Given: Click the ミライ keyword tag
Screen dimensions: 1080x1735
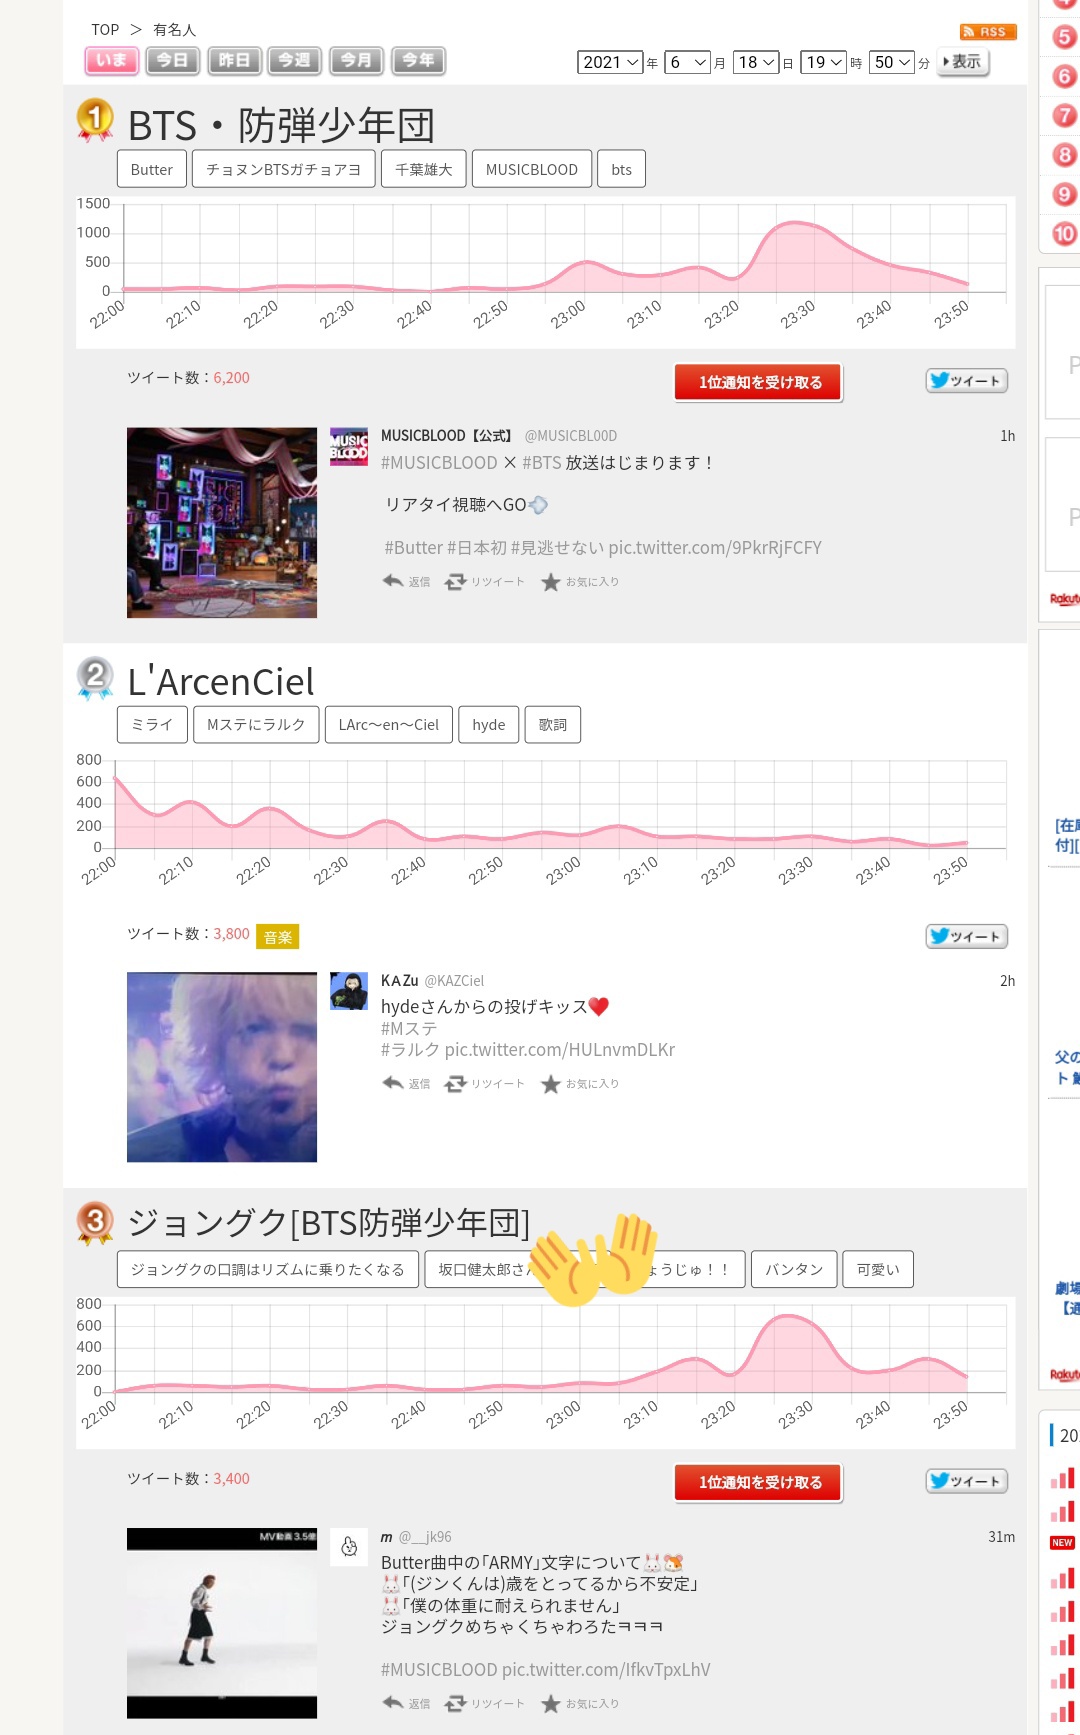Looking at the screenshot, I should point(152,724).
